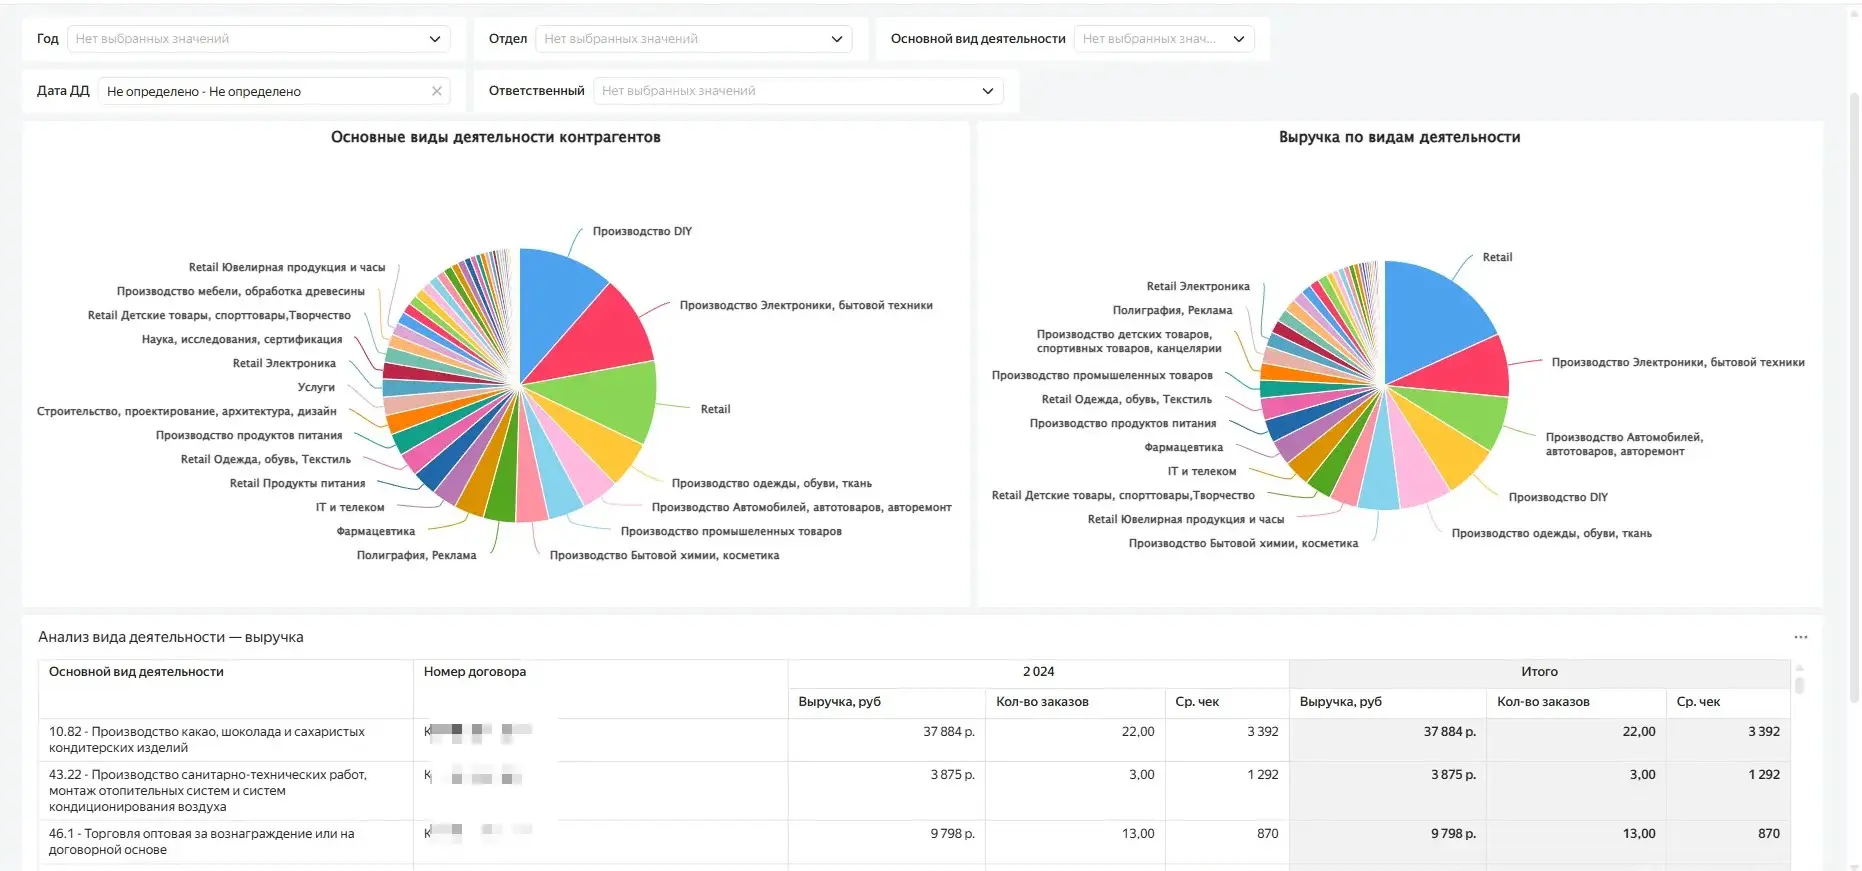Open the Отдел filter dropdown
Image resolution: width=1862 pixels, height=871 pixels.
(x=836, y=39)
